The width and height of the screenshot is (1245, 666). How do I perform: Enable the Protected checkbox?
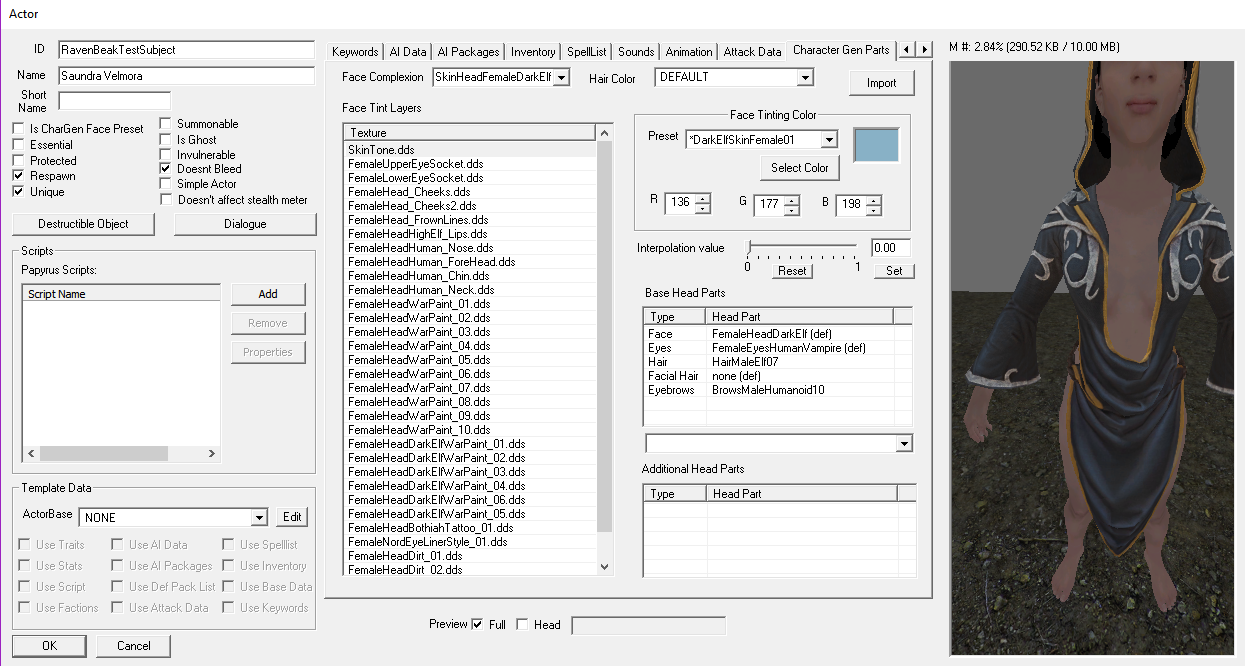coord(18,161)
